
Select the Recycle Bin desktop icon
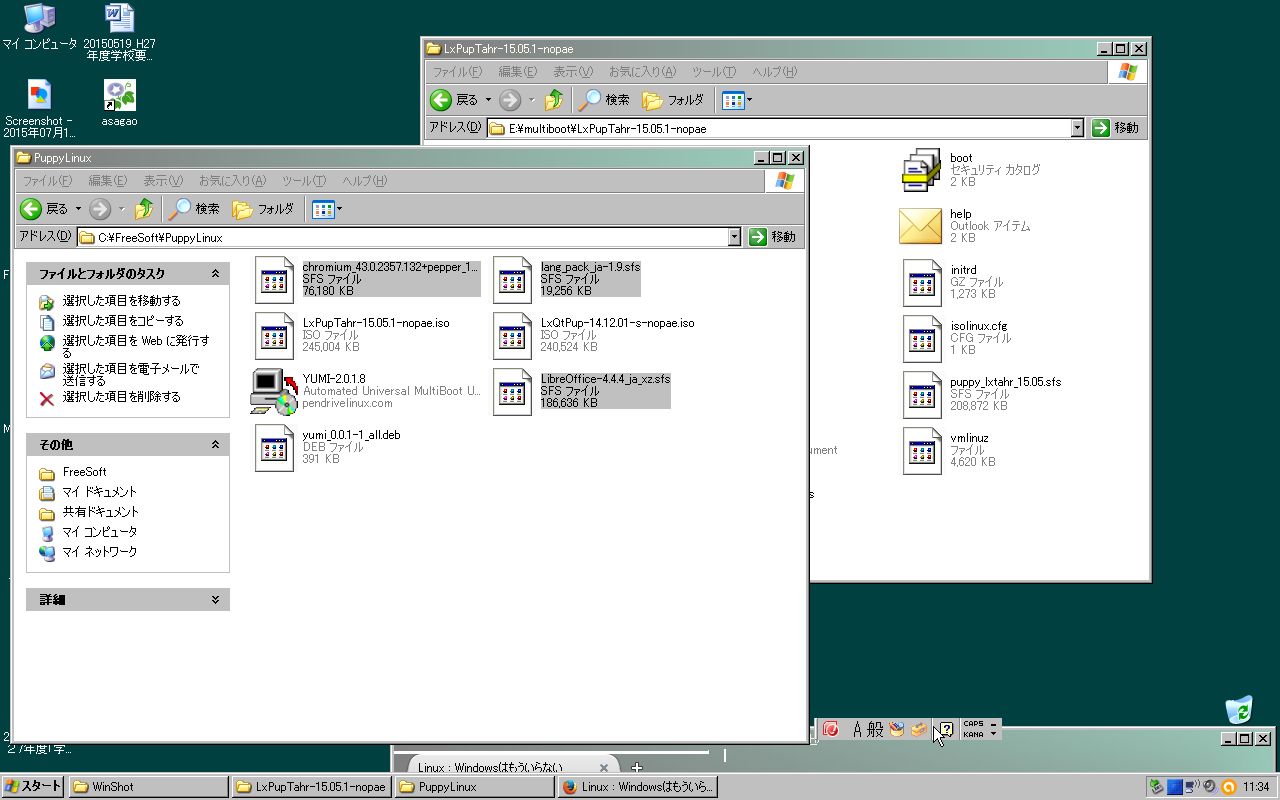1239,709
